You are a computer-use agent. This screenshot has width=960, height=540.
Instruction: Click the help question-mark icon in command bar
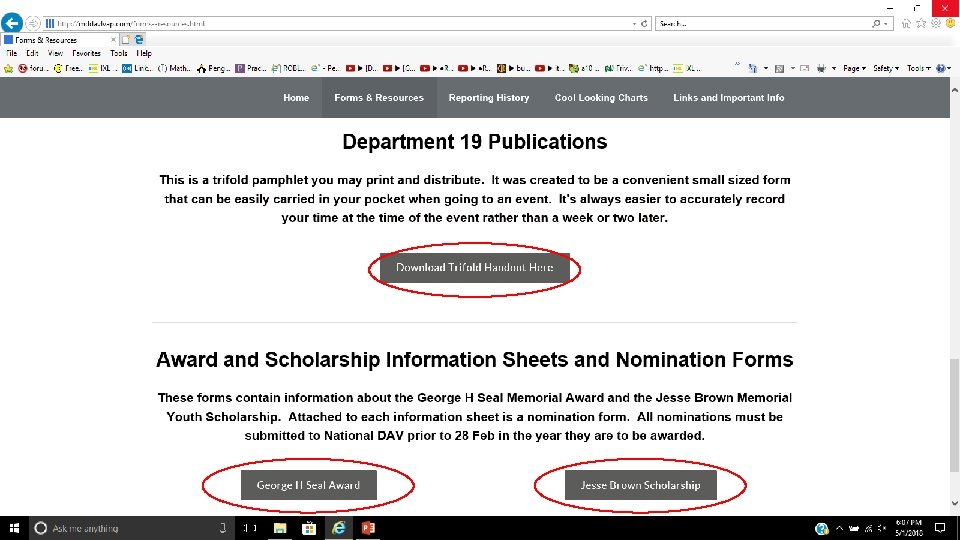[x=941, y=69]
